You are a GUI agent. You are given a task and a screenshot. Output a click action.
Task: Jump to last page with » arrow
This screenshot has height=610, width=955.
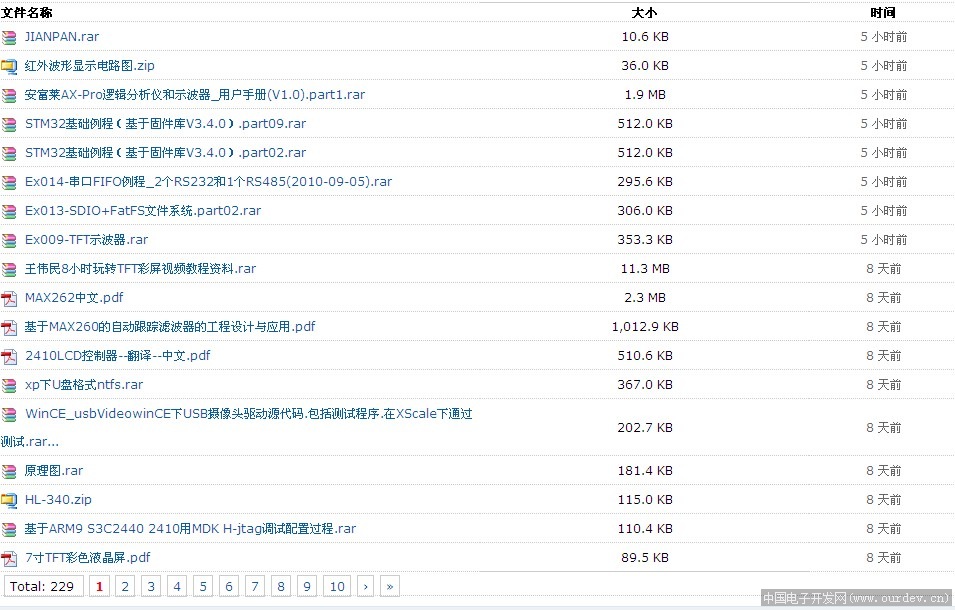(x=390, y=586)
